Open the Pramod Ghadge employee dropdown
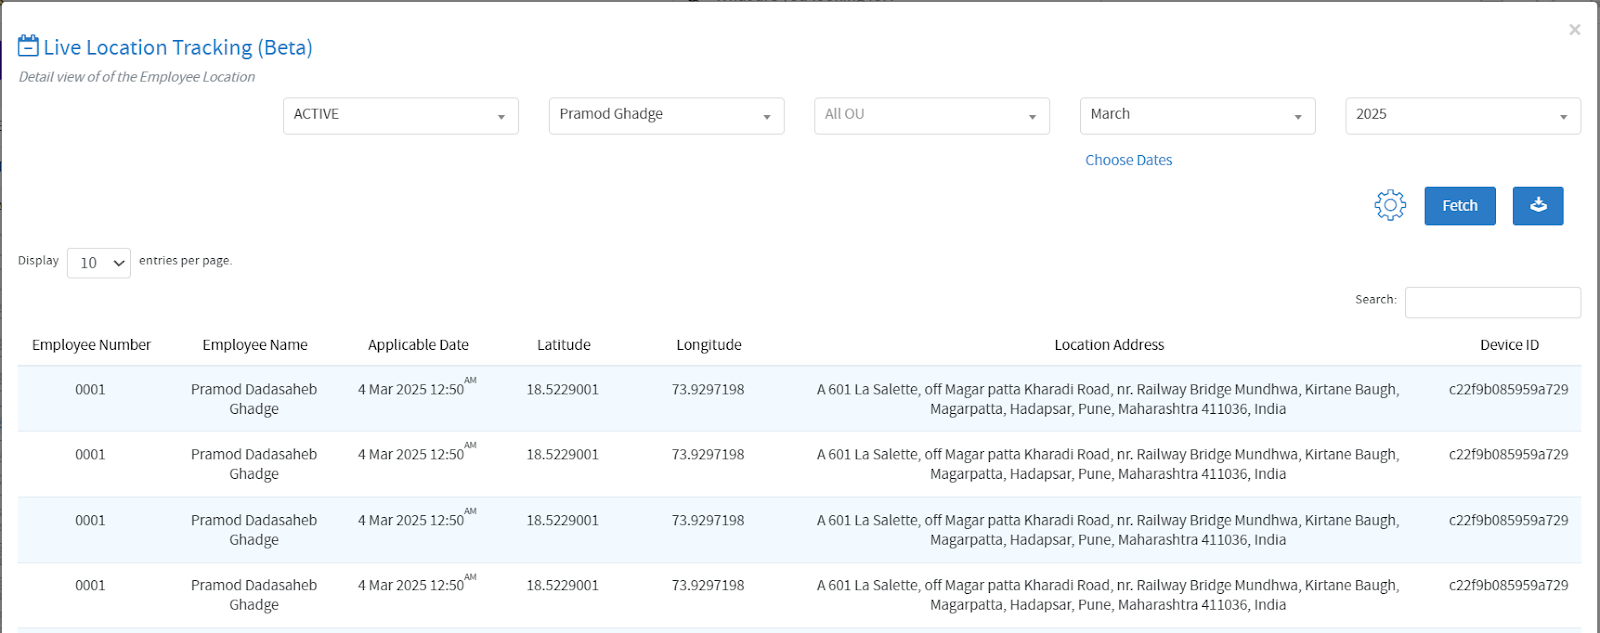Screen dimensions: 1600x633 666,115
